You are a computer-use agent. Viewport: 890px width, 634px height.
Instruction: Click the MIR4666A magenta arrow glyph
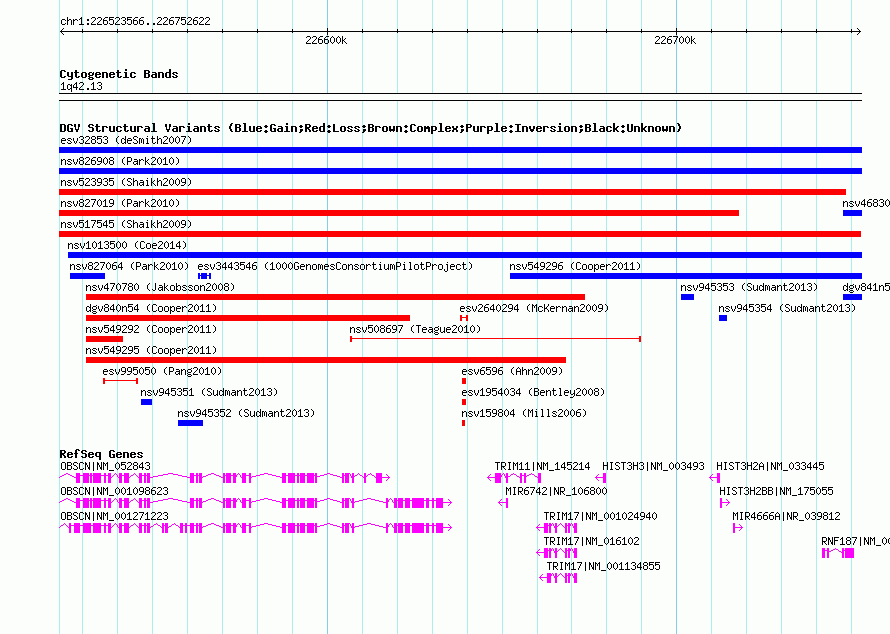738,528
